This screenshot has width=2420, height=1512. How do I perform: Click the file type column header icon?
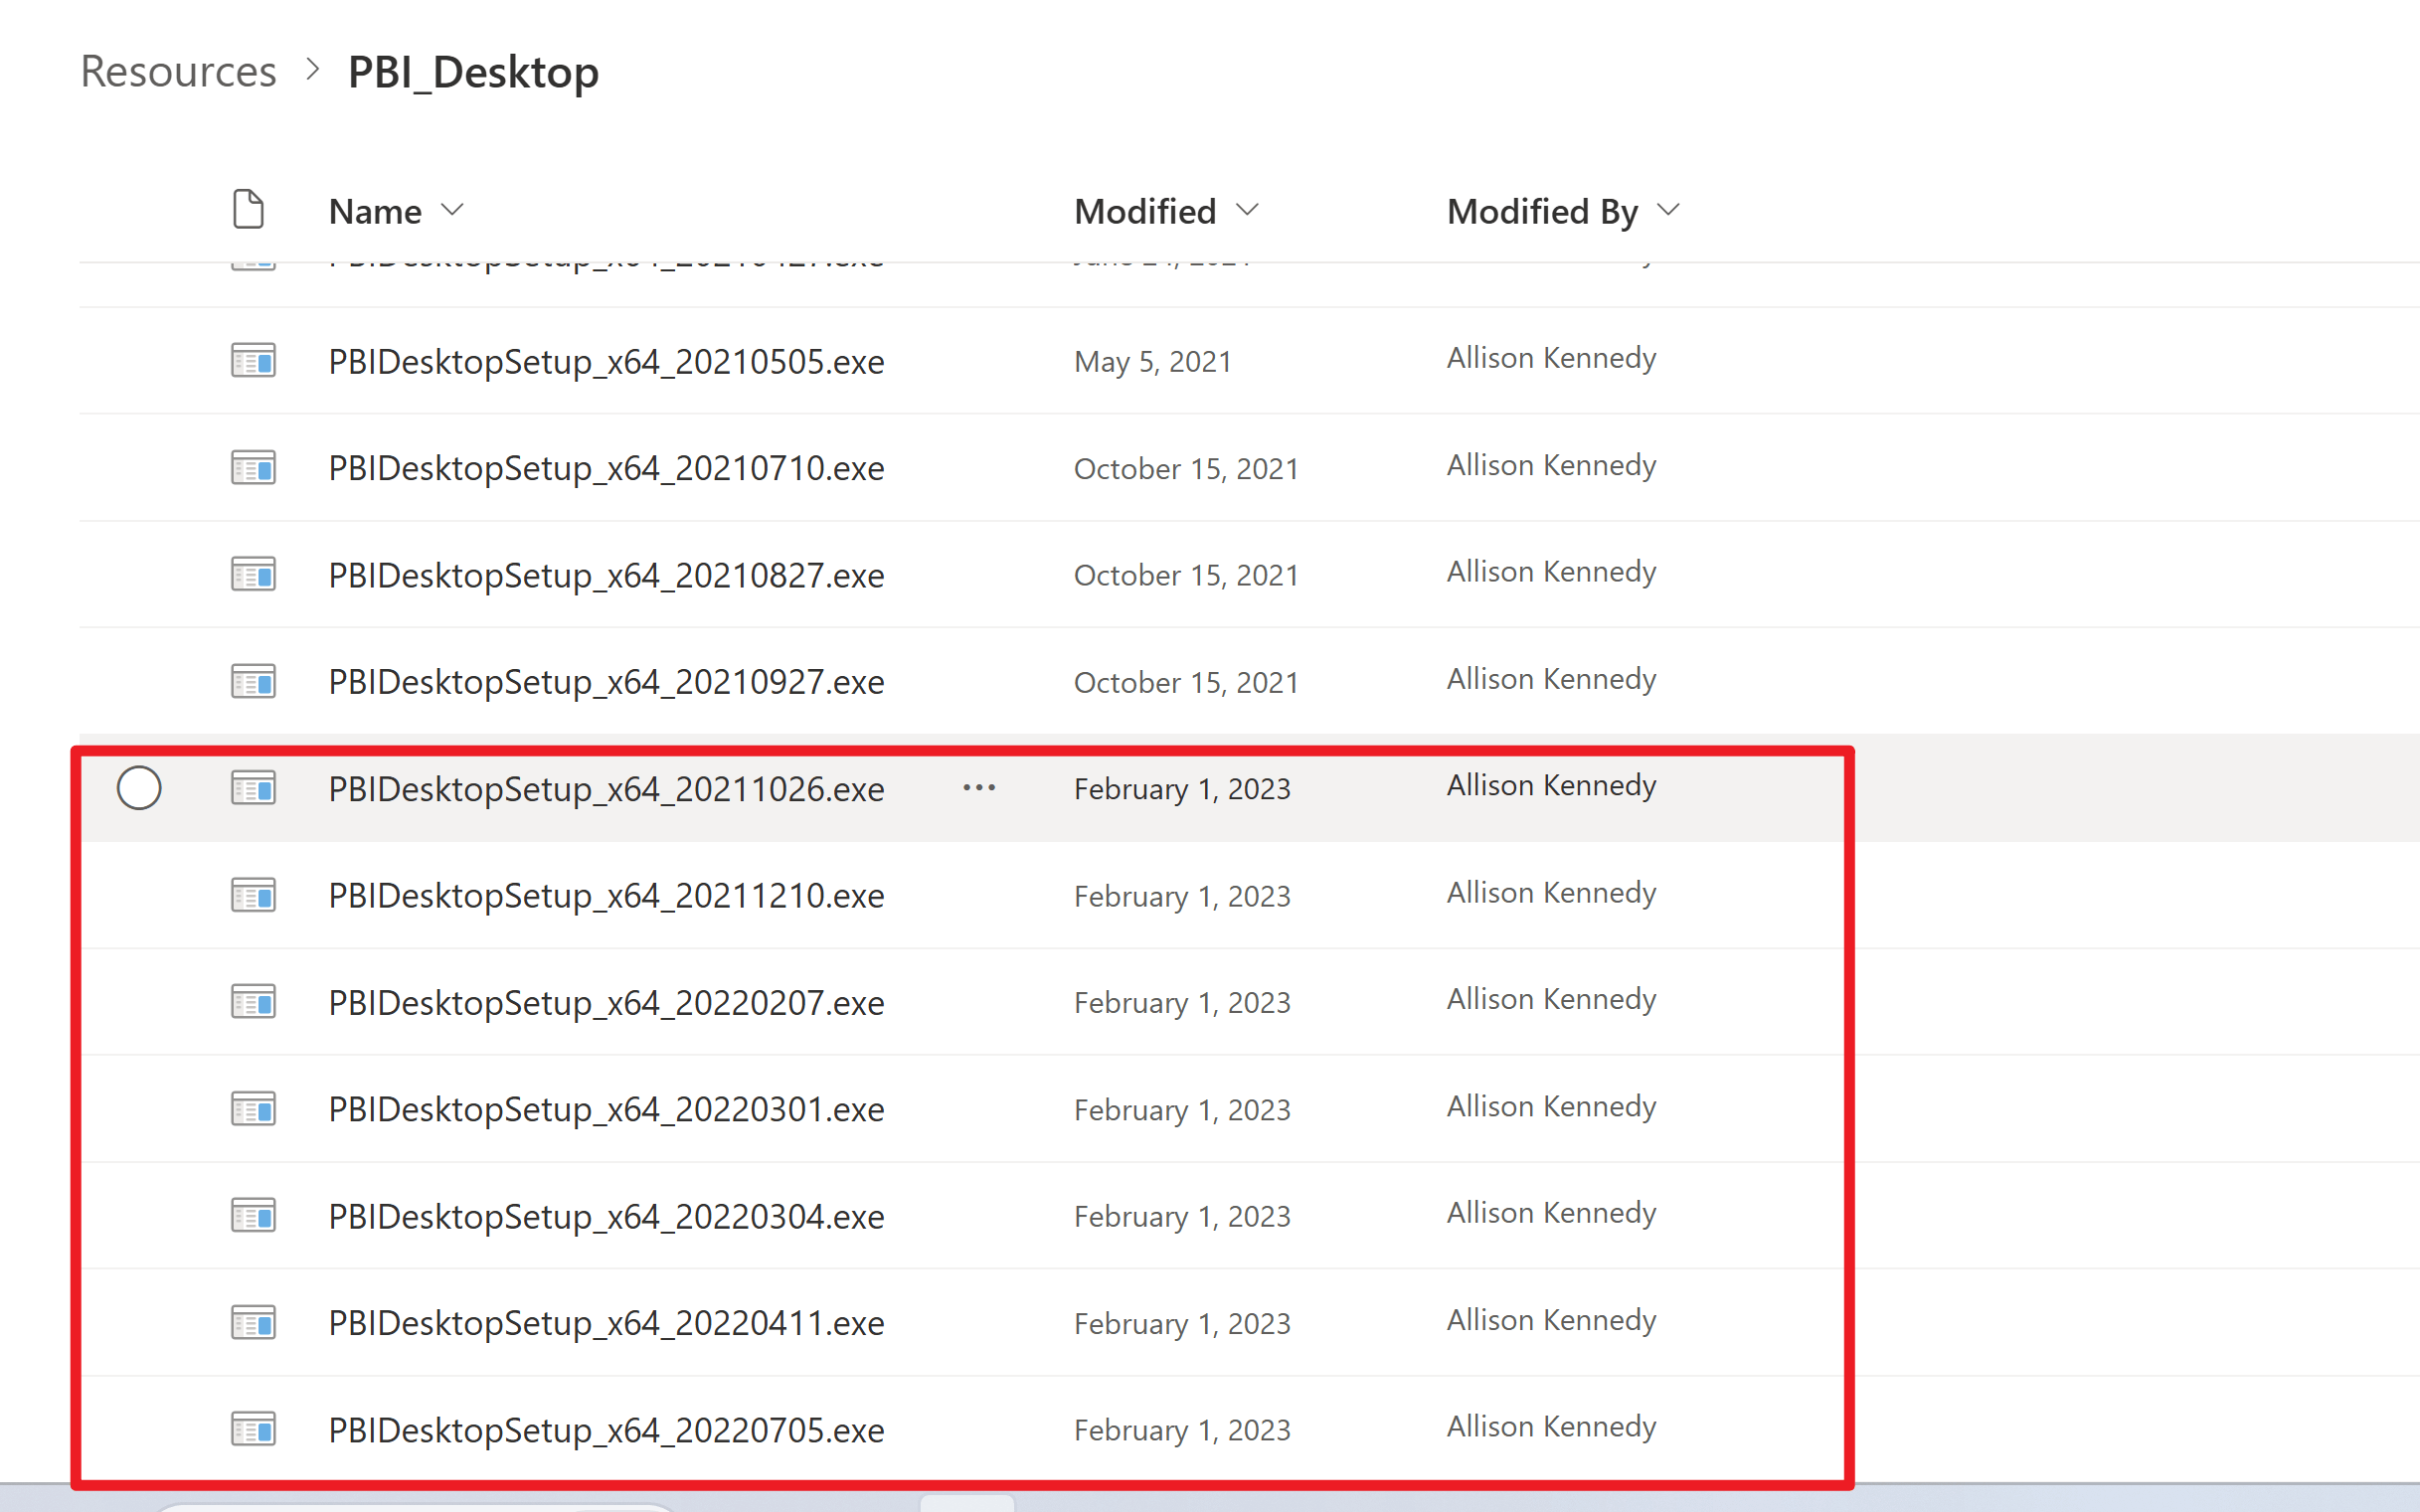click(248, 210)
